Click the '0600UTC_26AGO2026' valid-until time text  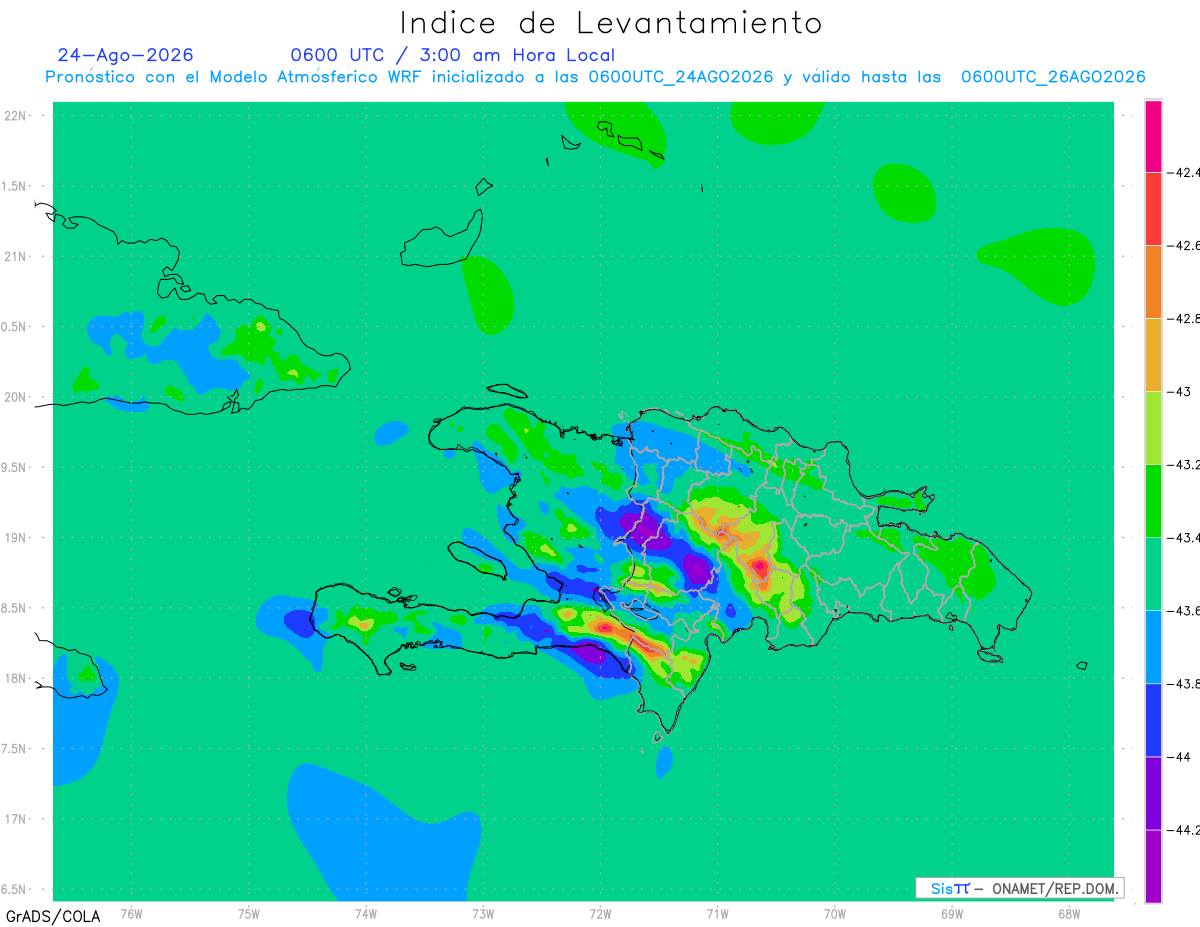point(1053,77)
